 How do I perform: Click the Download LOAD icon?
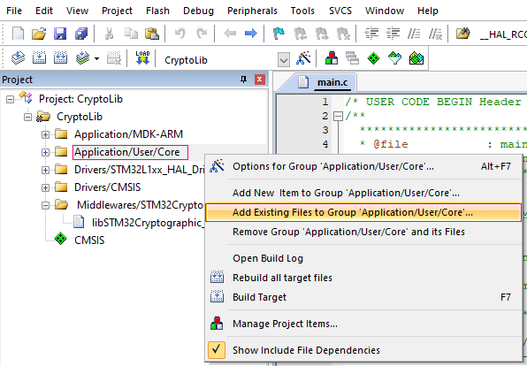tap(143, 58)
